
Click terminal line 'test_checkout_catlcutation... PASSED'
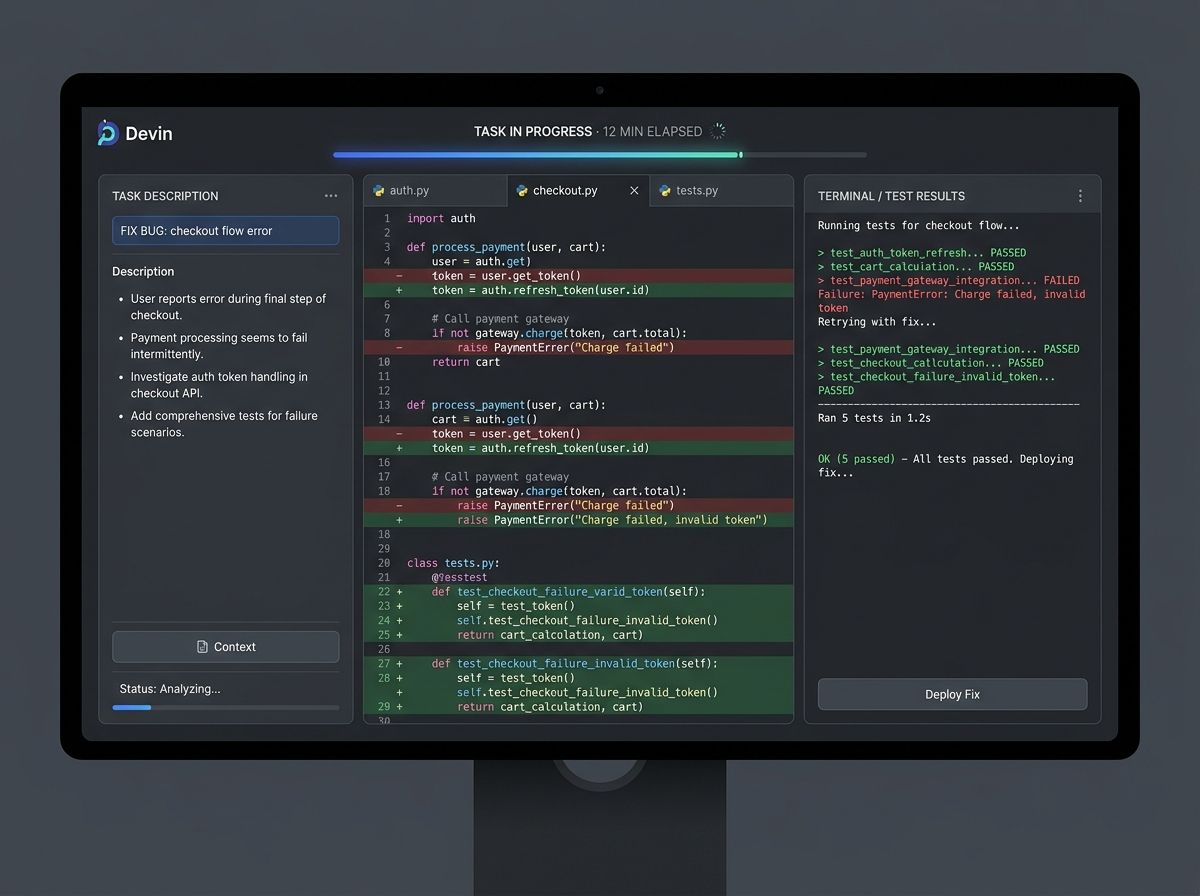pyautogui.click(x=931, y=363)
